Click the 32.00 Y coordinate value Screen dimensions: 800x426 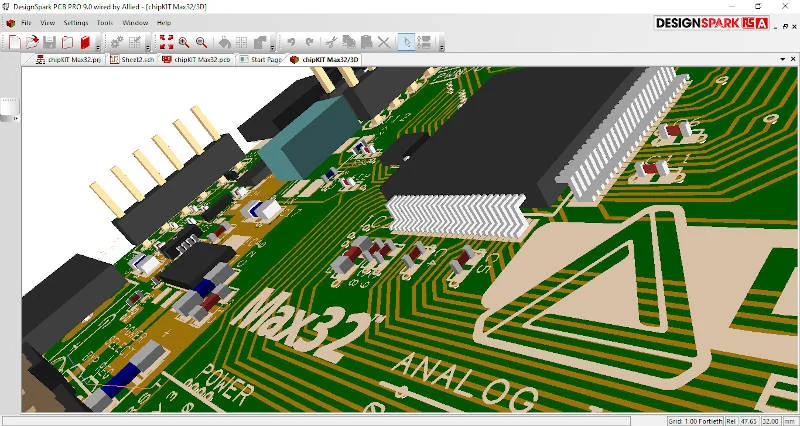click(x=770, y=421)
